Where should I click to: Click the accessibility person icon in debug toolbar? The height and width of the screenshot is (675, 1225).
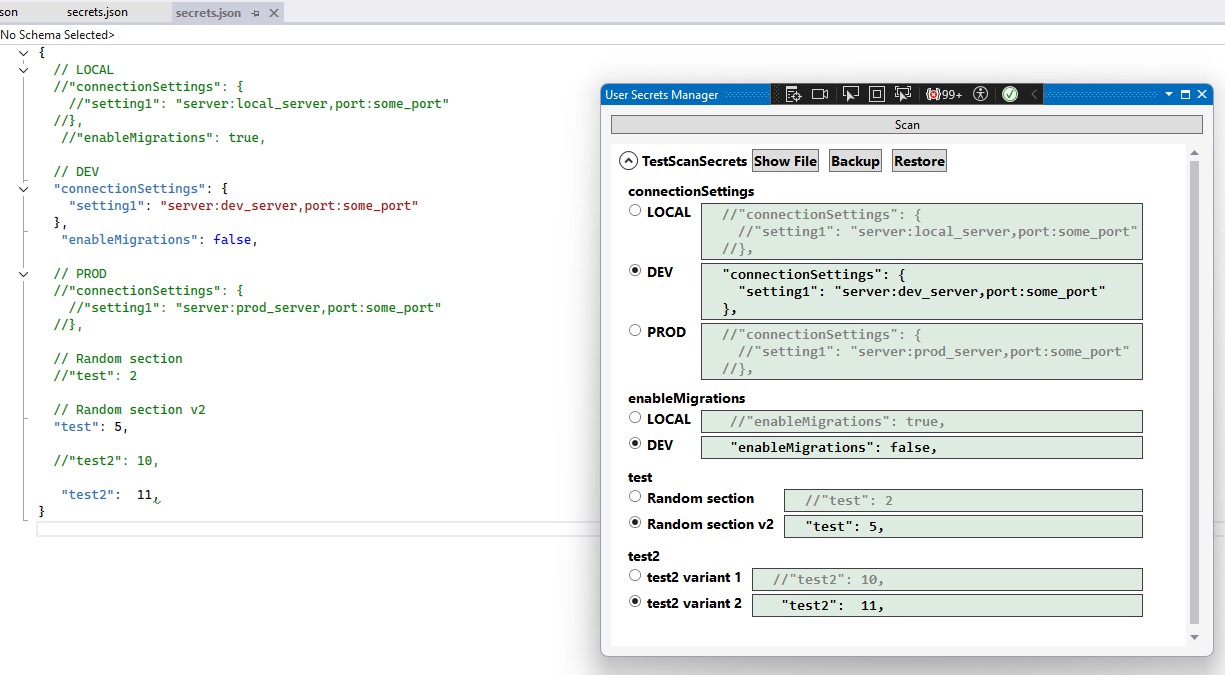tap(980, 94)
